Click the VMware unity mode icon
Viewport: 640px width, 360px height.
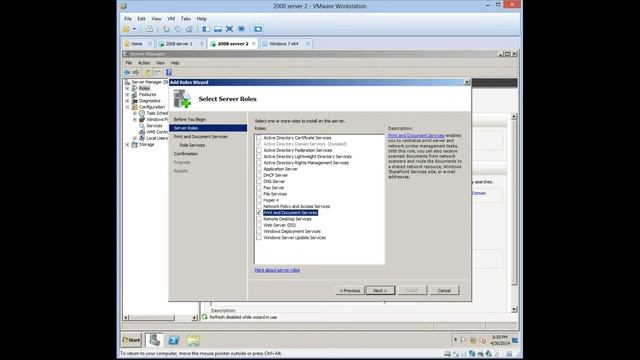[x=241, y=29]
